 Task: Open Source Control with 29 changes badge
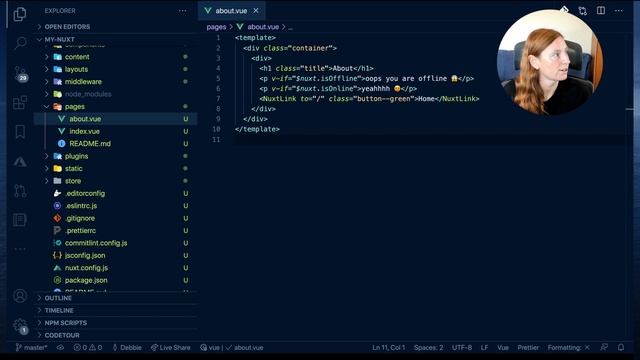(x=20, y=73)
